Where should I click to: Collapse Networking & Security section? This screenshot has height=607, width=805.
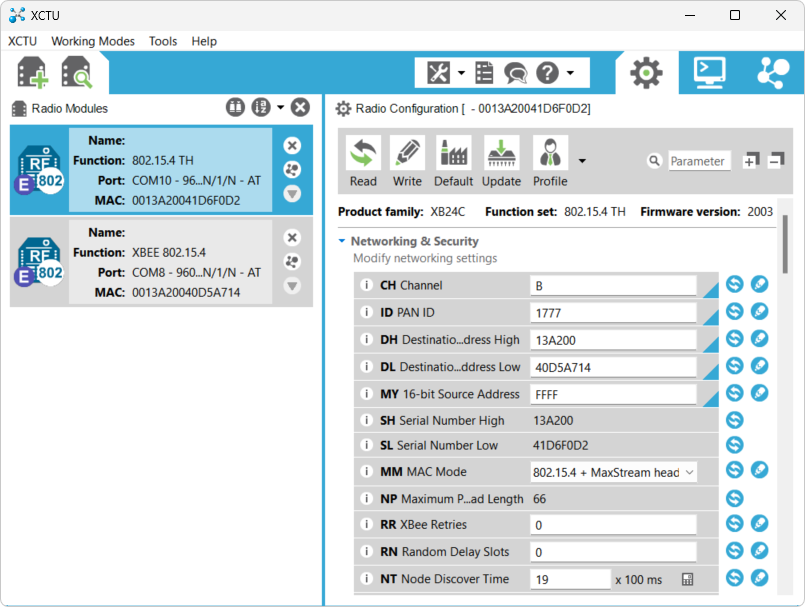click(x=342, y=241)
